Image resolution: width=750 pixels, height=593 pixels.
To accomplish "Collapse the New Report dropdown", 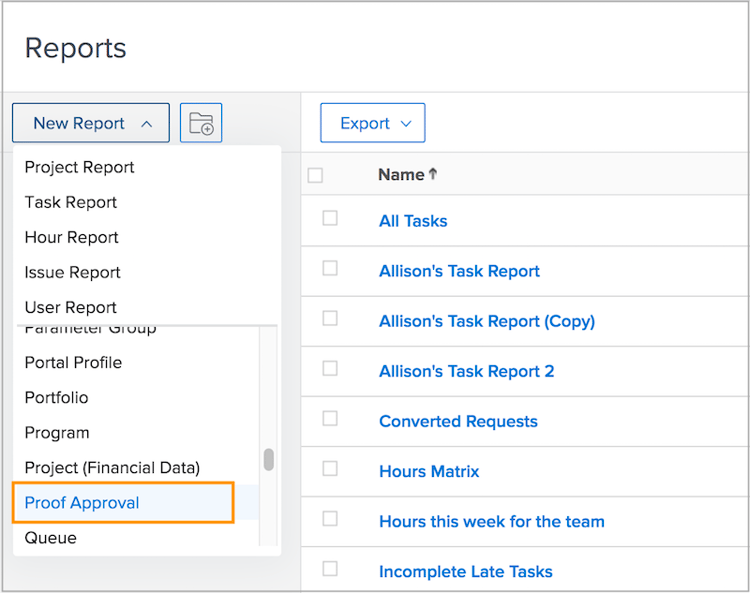I will click(x=91, y=124).
